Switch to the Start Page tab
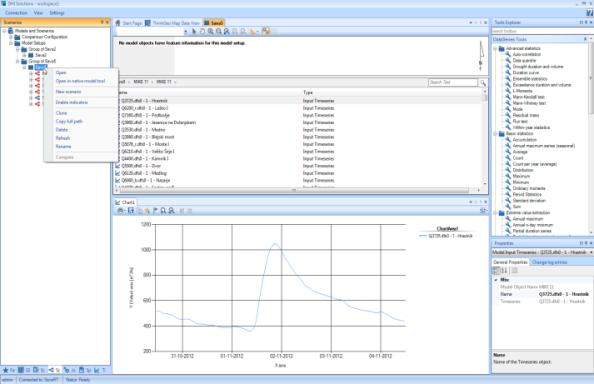Screen dimensions: 594x384 [x=129, y=23]
